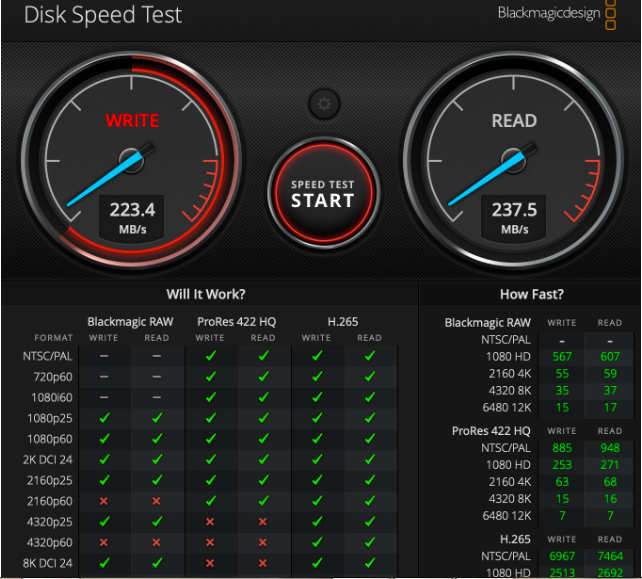
Task: Click the 1080i60 format row label
Action: (x=52, y=398)
